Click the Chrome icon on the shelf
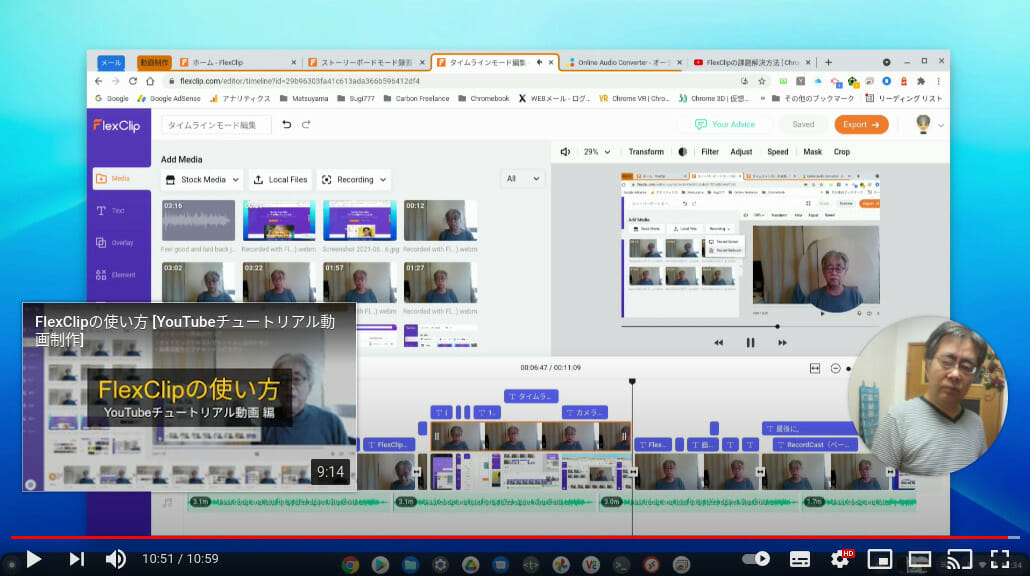The width and height of the screenshot is (1030, 576). click(350, 564)
